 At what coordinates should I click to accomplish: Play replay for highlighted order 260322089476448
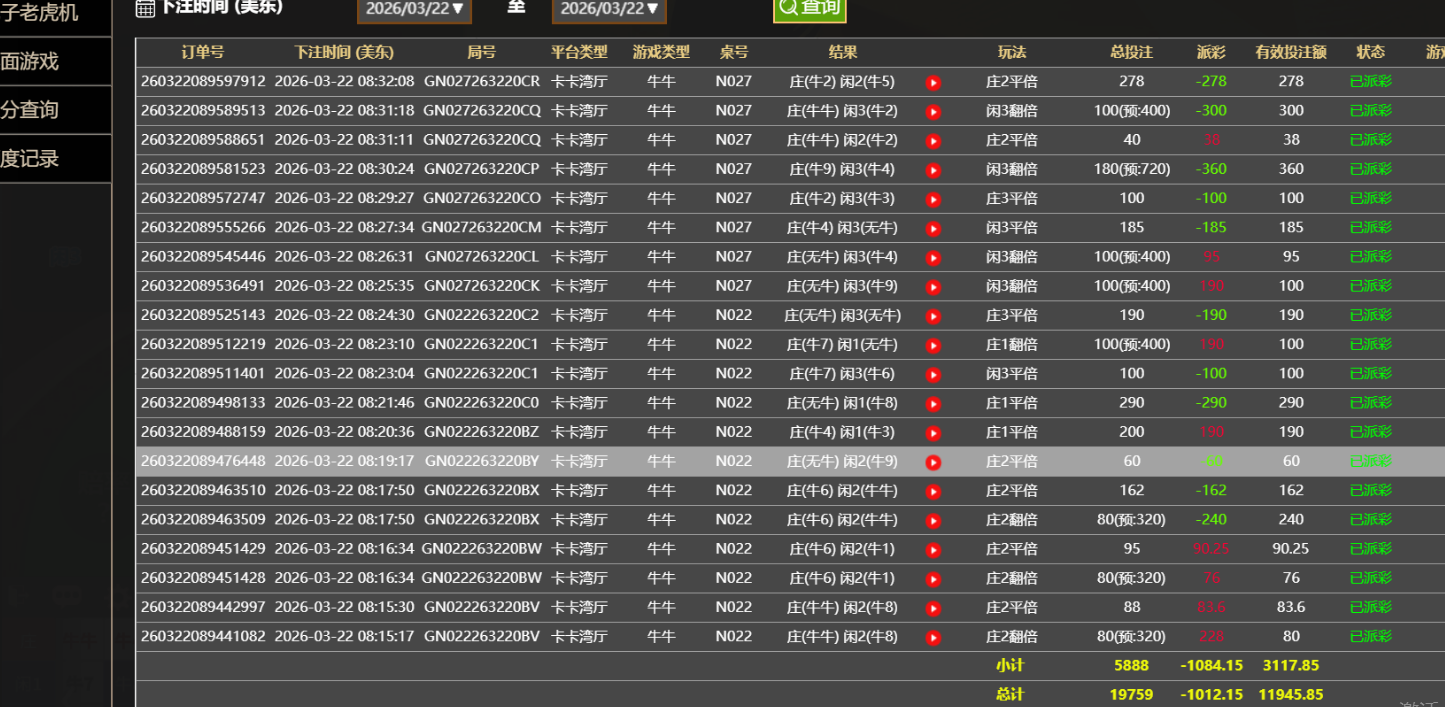[x=933, y=463]
